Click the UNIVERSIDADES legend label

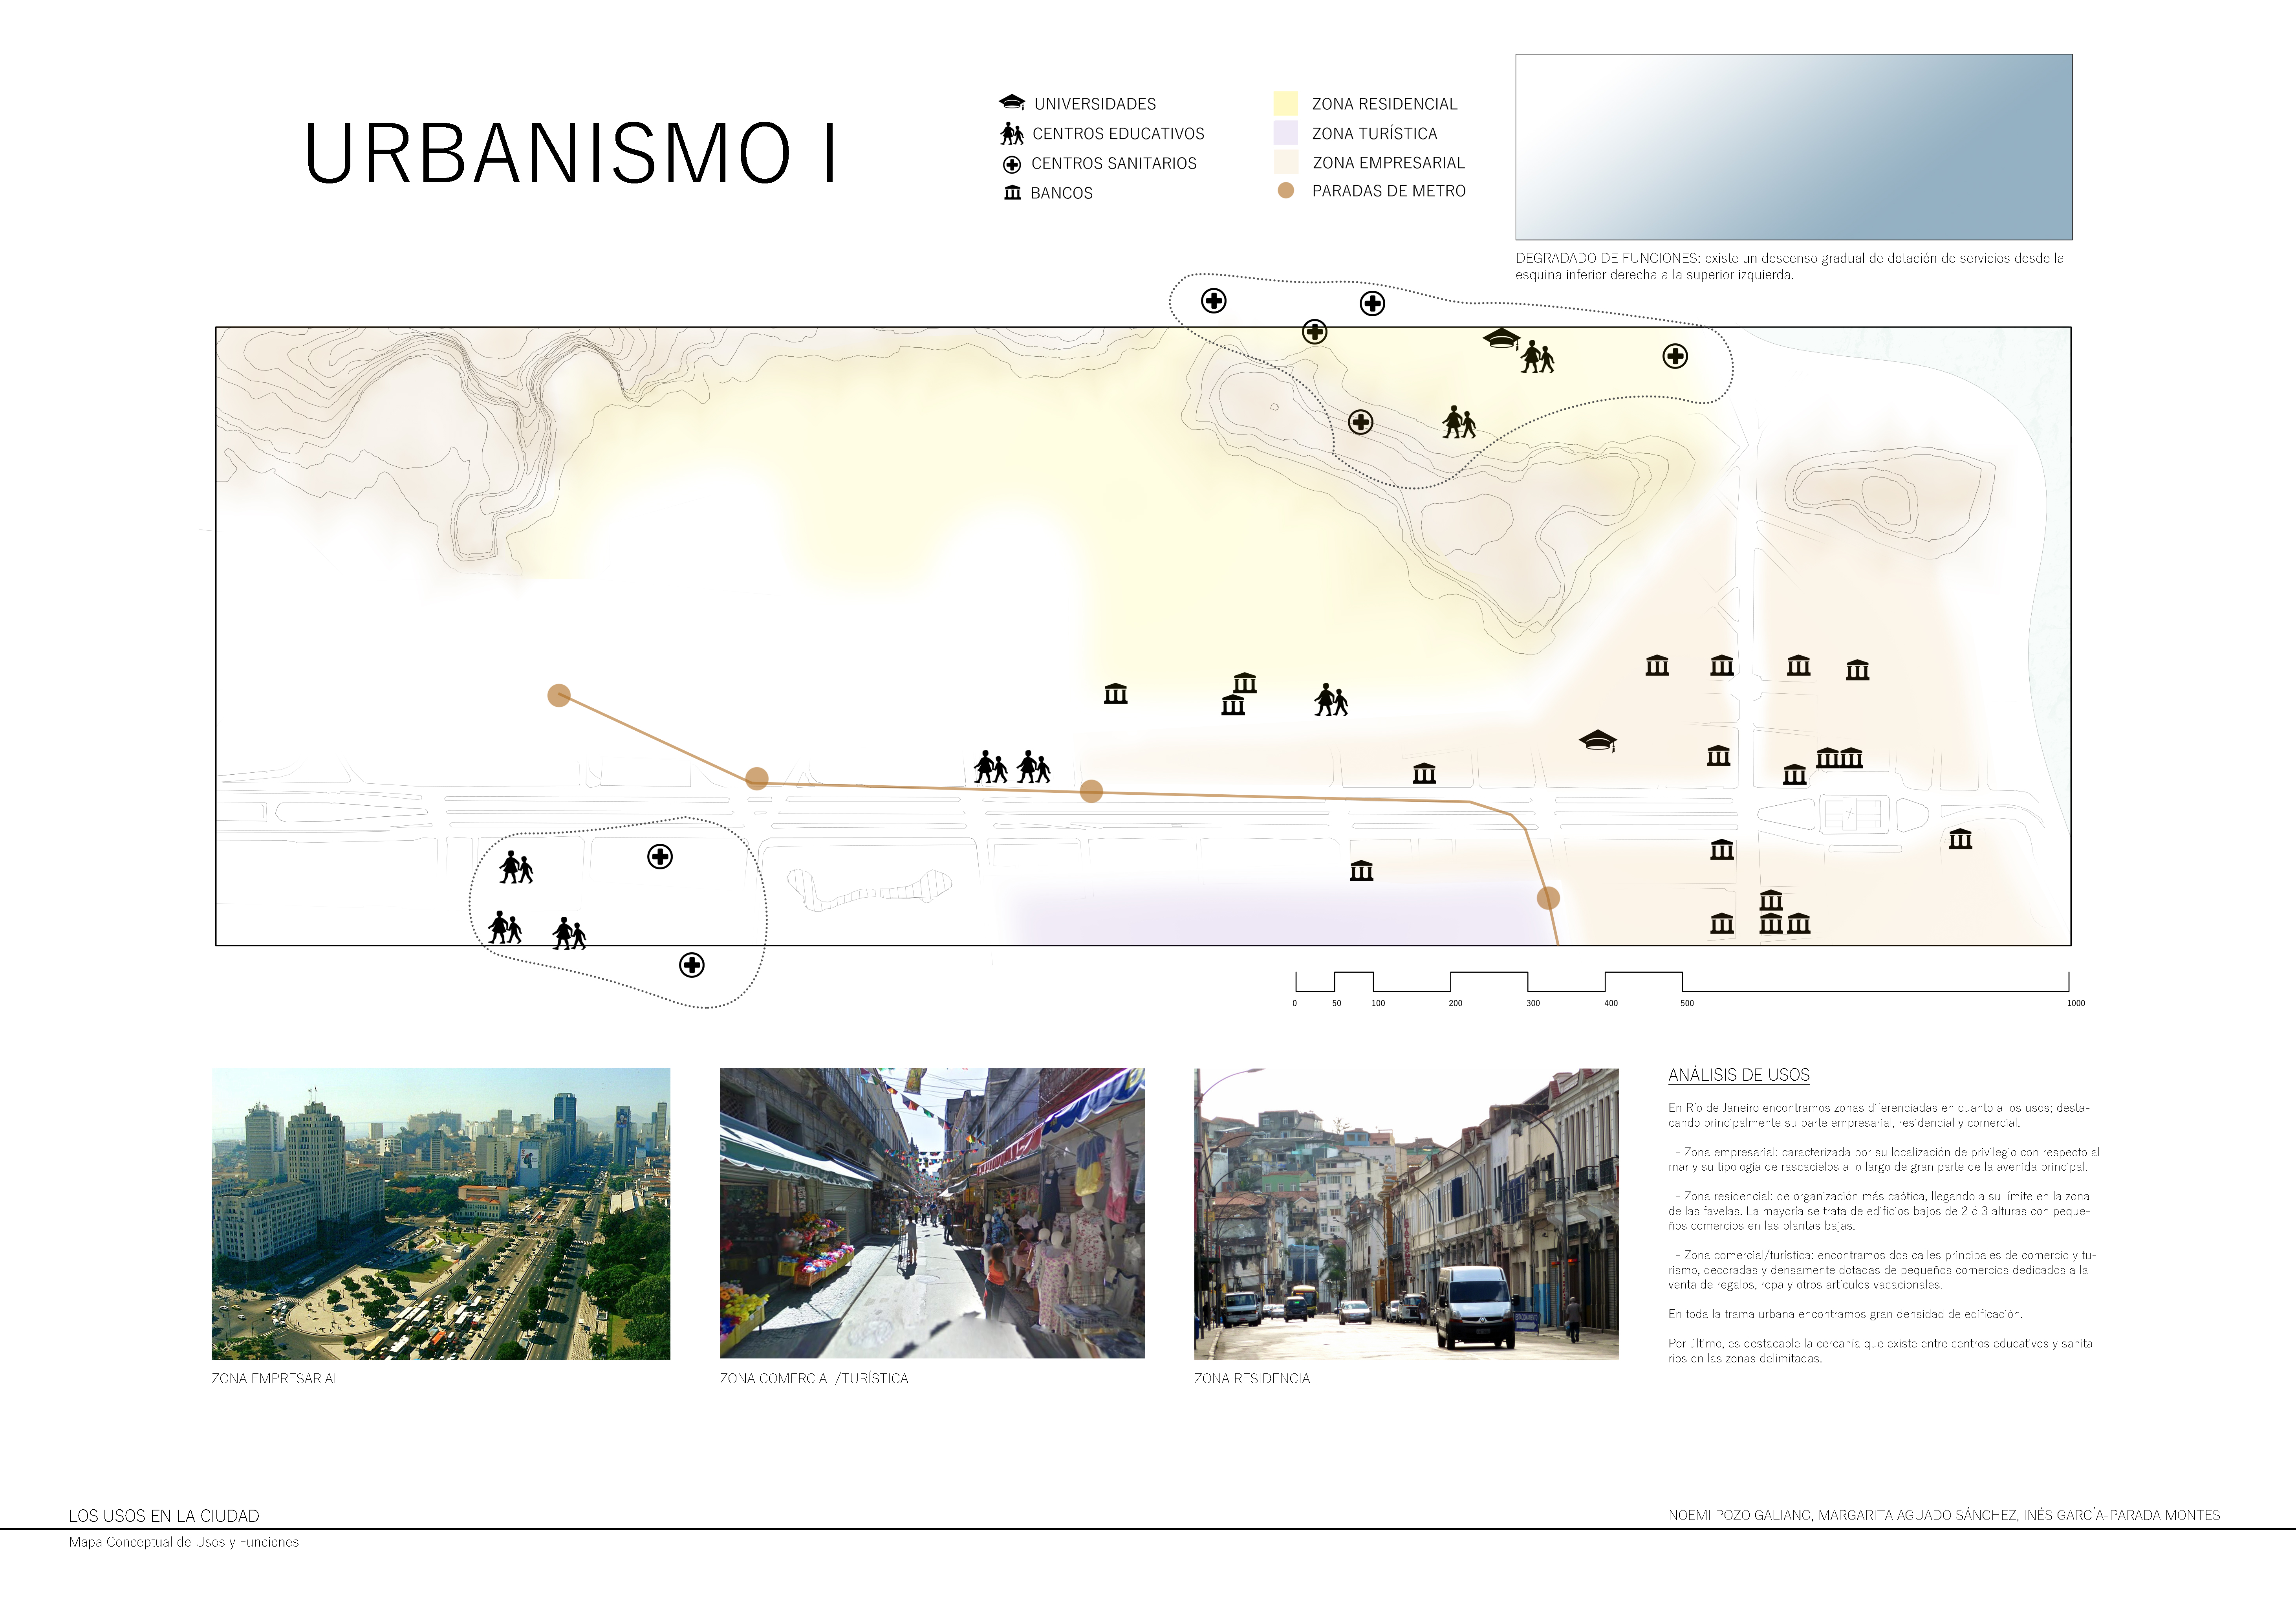click(x=1095, y=104)
